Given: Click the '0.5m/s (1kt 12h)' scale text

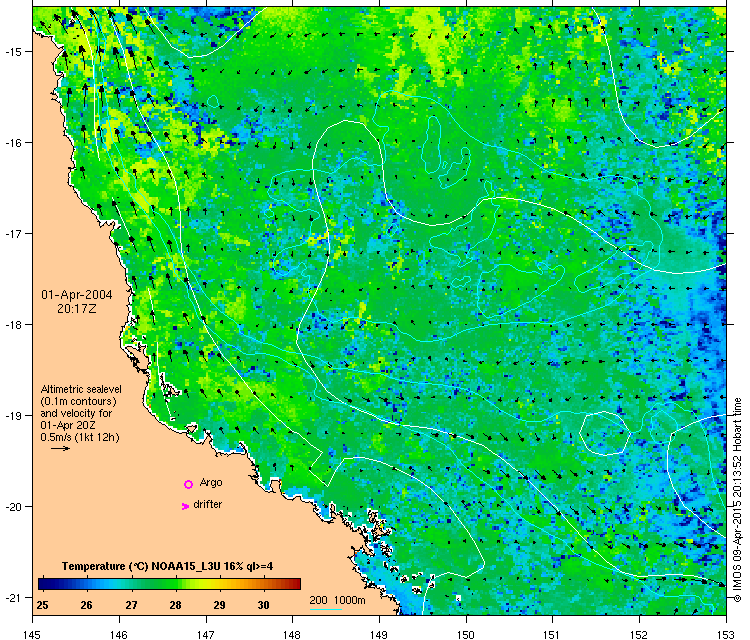Looking at the screenshot, I should (80, 437).
